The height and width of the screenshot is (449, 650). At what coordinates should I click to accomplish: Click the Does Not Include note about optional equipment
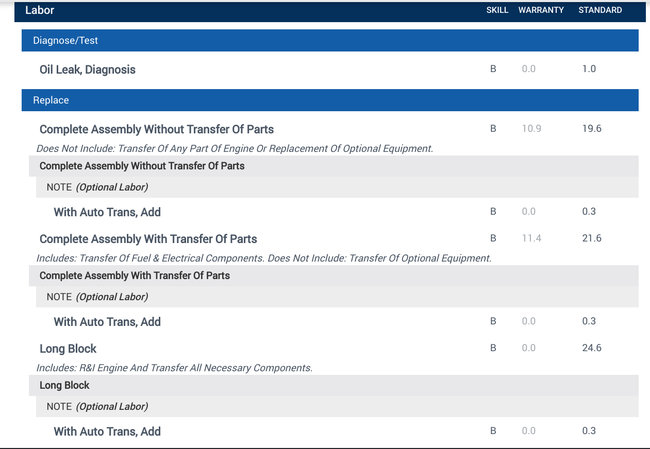point(235,148)
